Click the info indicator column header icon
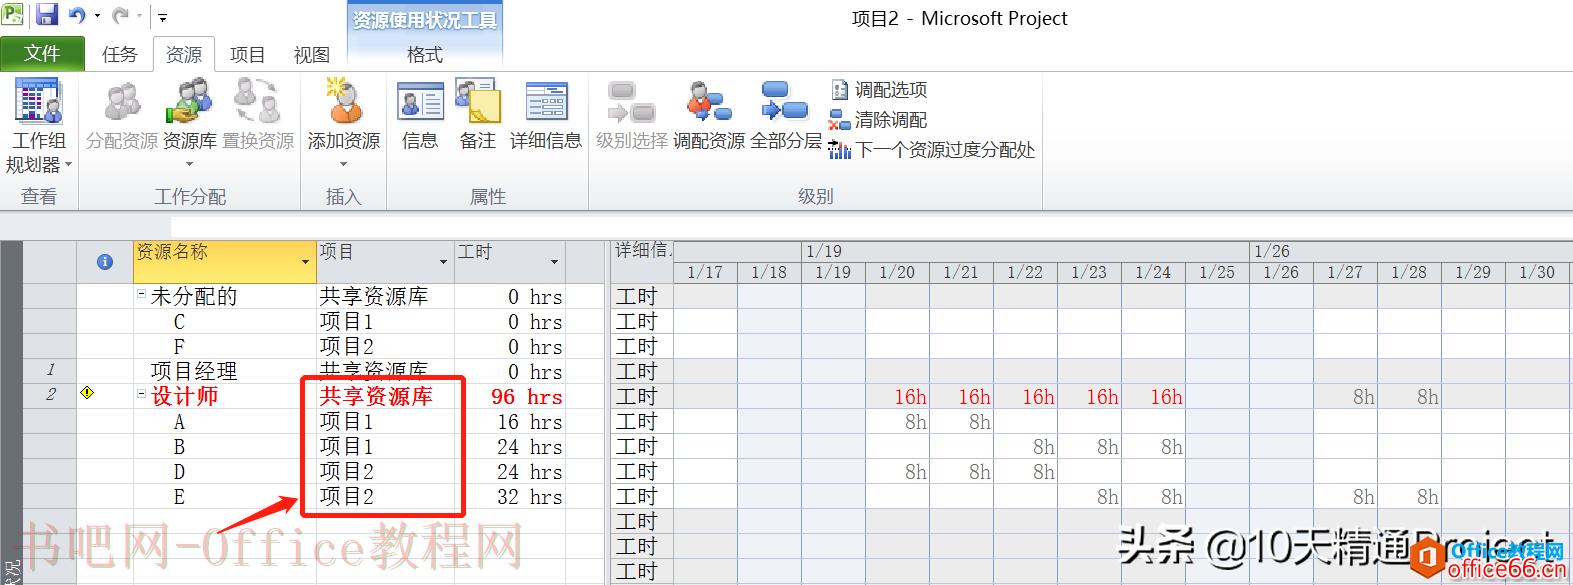 pyautogui.click(x=105, y=261)
